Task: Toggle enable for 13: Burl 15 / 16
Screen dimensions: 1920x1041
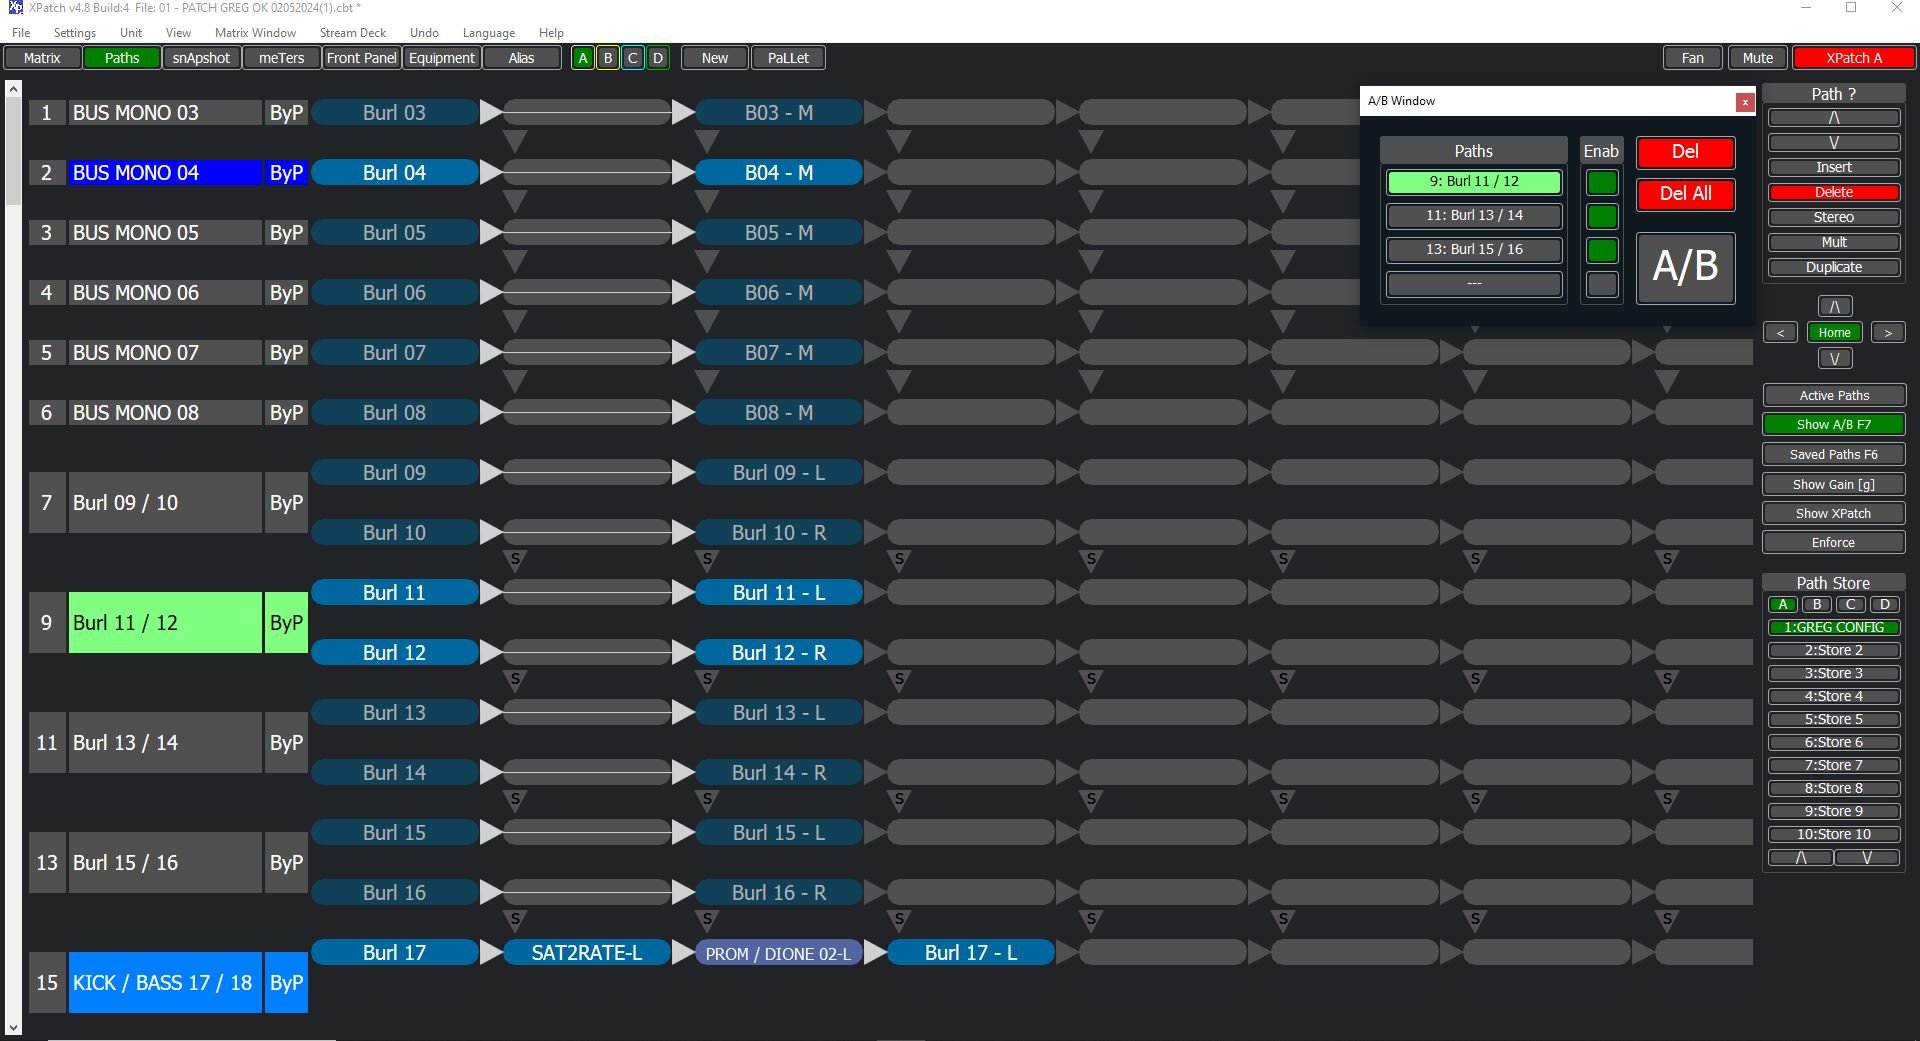Action: 1602,250
